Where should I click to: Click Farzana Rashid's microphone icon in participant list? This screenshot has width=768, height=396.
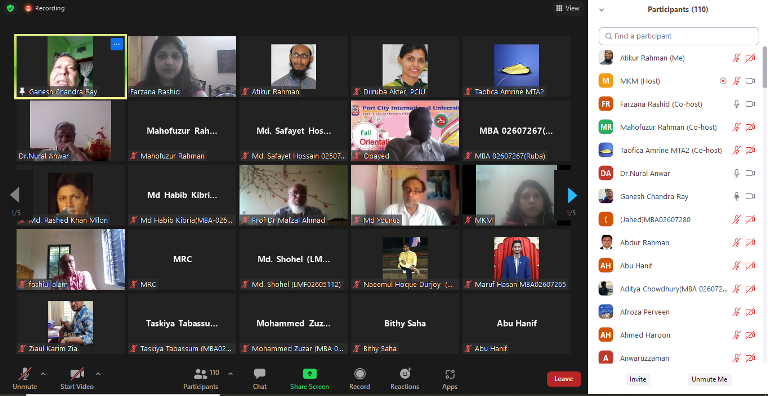[x=736, y=104]
